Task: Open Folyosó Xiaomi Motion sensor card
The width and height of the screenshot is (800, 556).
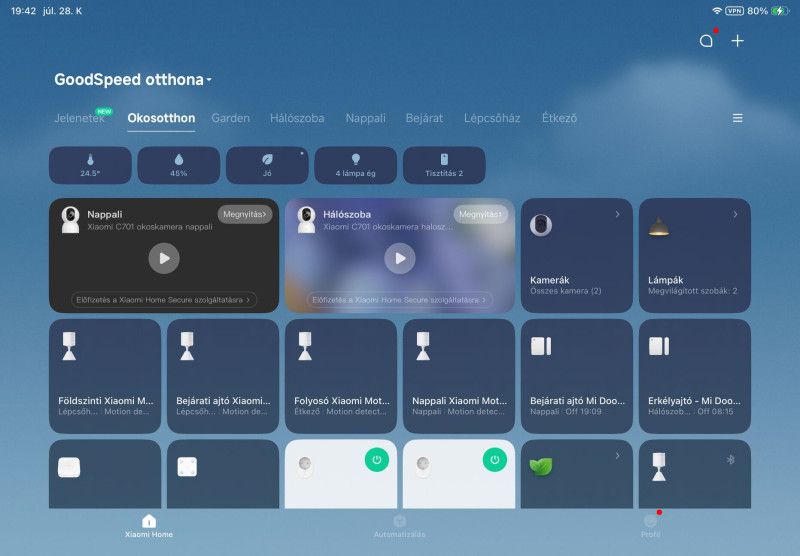Action: tap(341, 376)
